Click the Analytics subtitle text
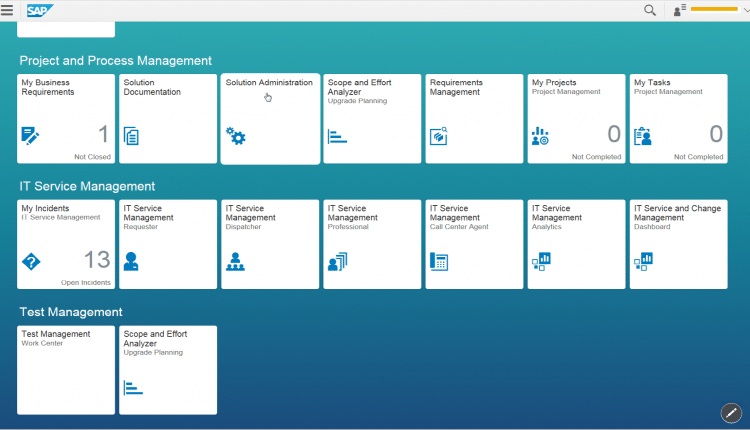Viewport: 750px width, 430px height. (x=546, y=227)
